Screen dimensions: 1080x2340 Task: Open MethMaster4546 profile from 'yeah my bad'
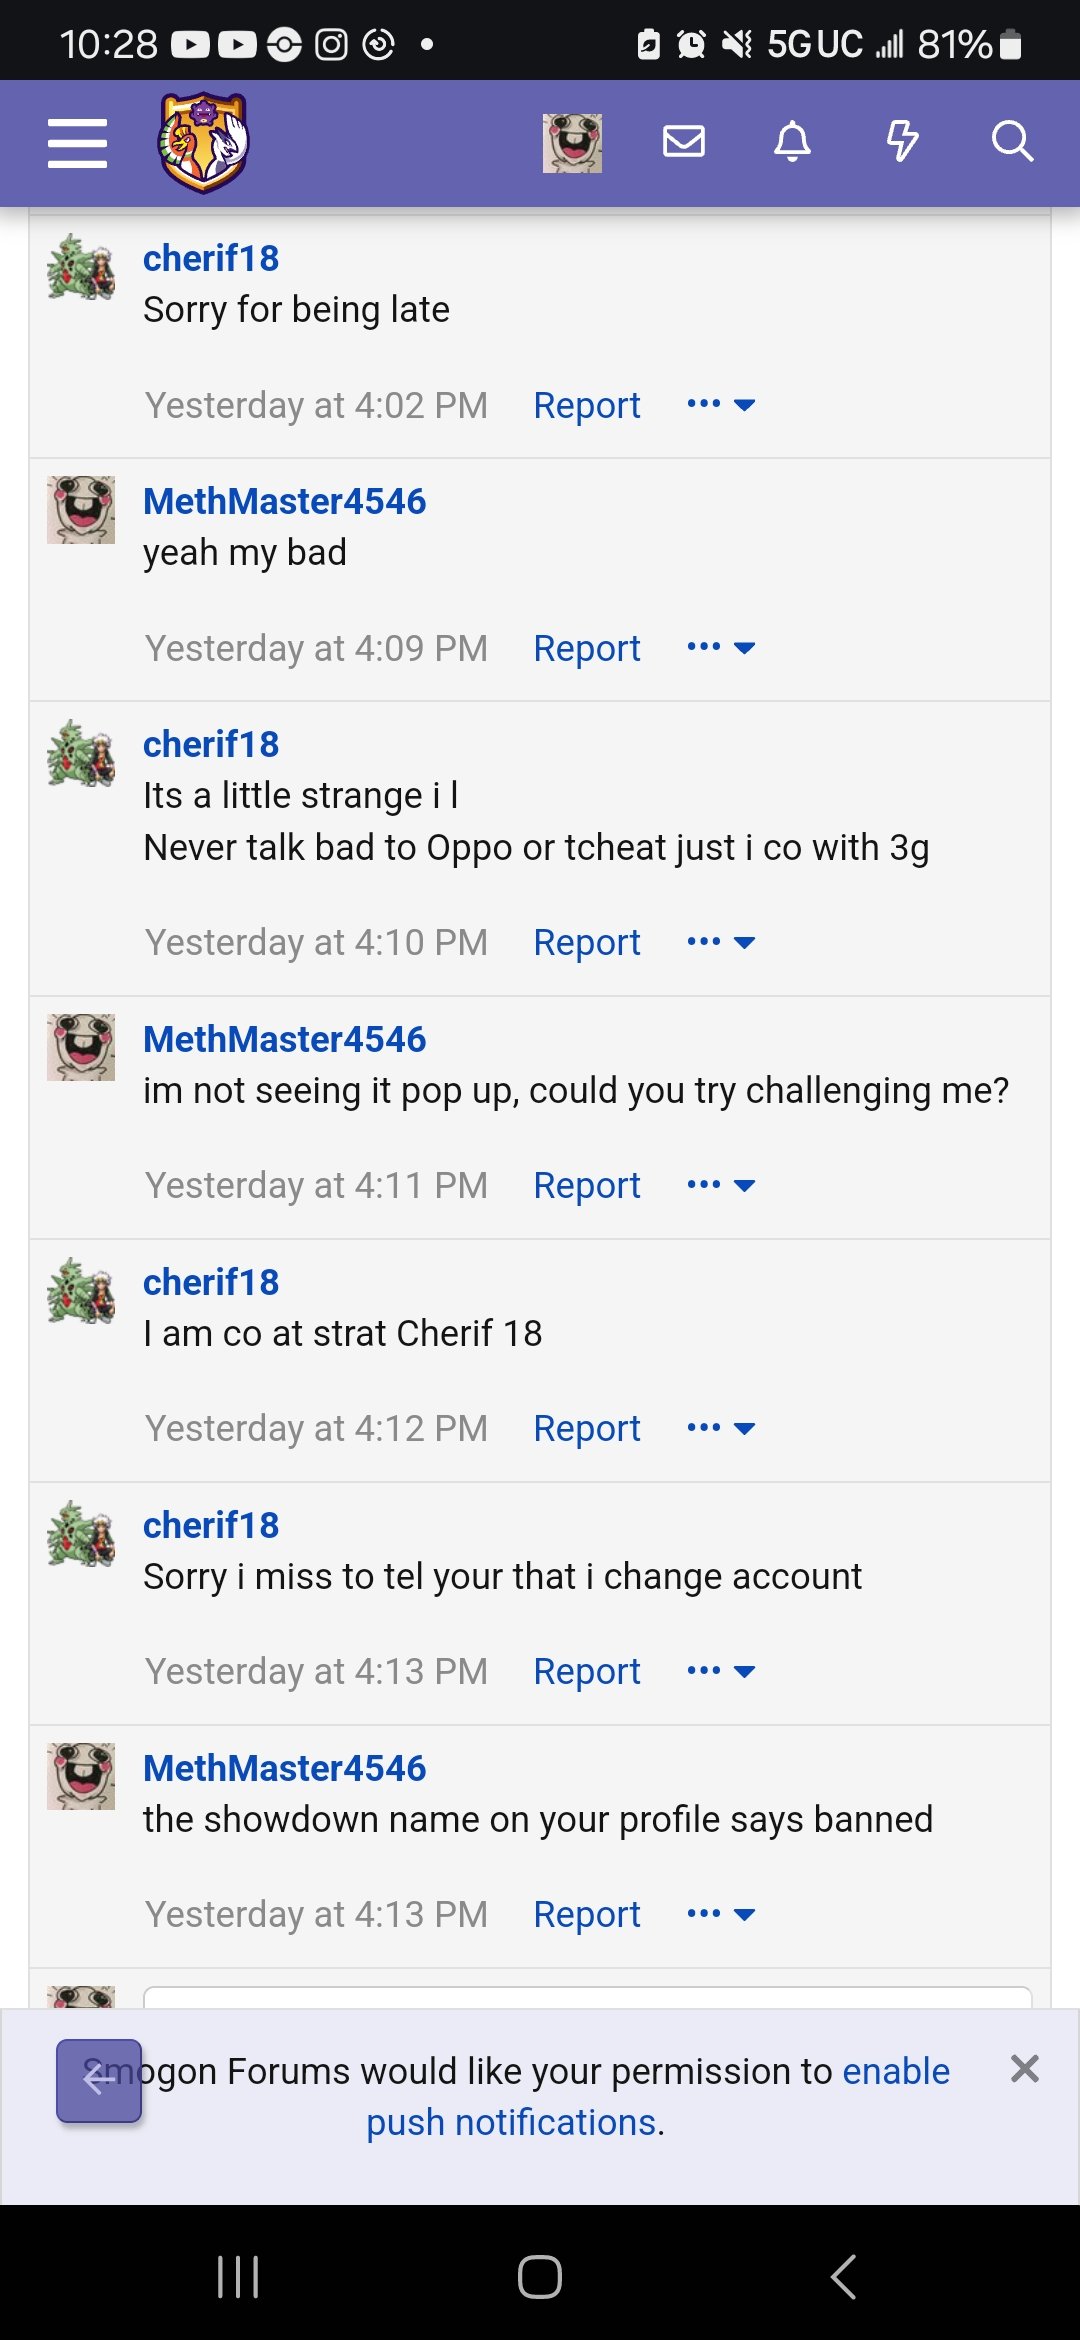[284, 501]
